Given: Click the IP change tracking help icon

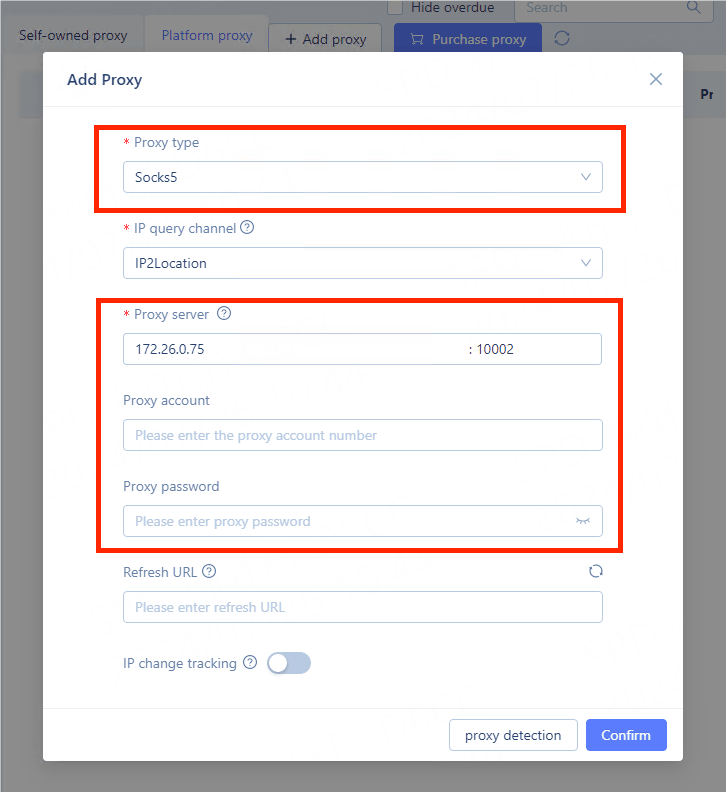Looking at the screenshot, I should 250,662.
